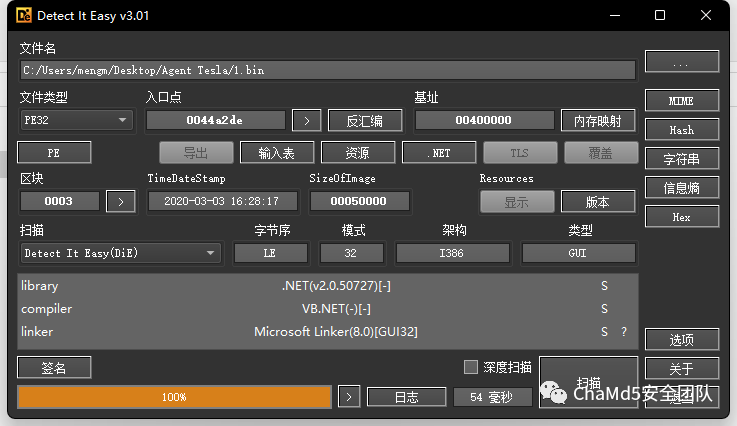
Task: Open the 信息熵 entropy viewer
Action: [x=682, y=188]
